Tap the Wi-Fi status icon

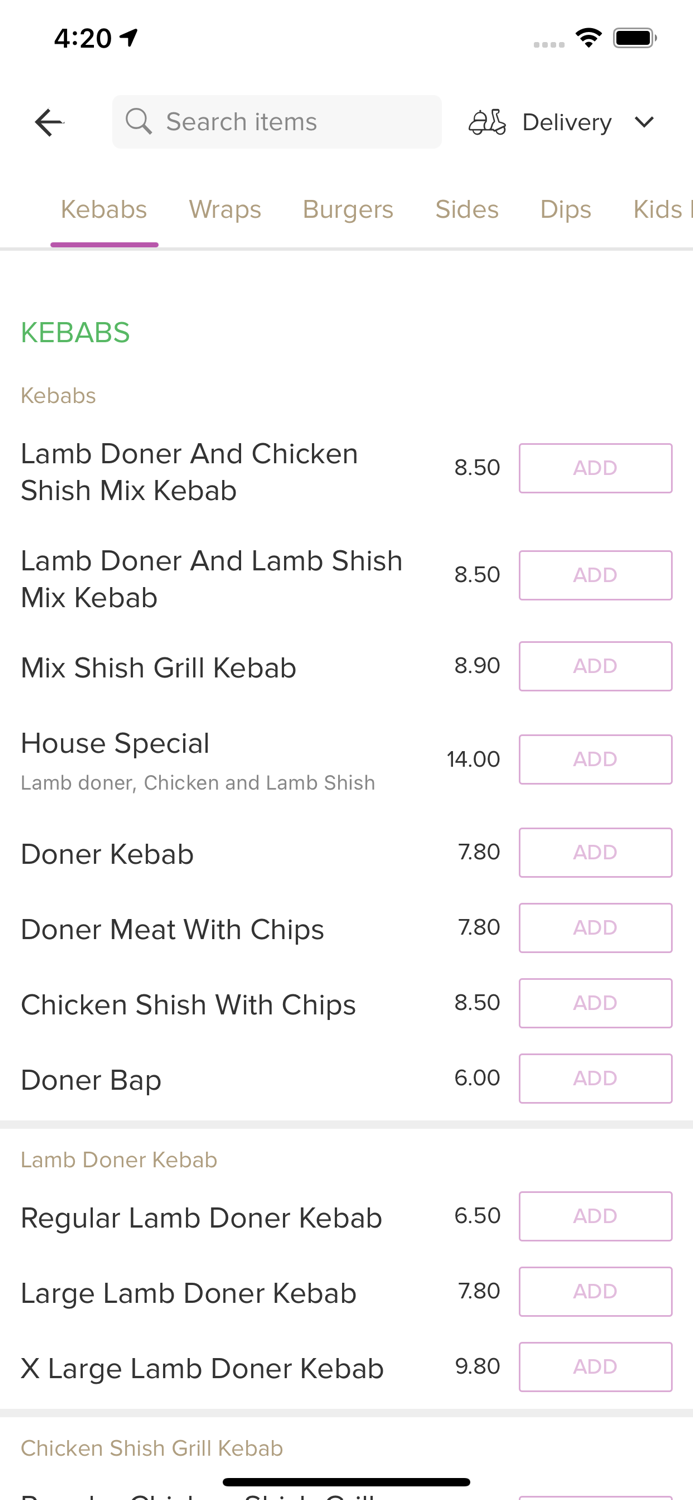click(x=589, y=38)
